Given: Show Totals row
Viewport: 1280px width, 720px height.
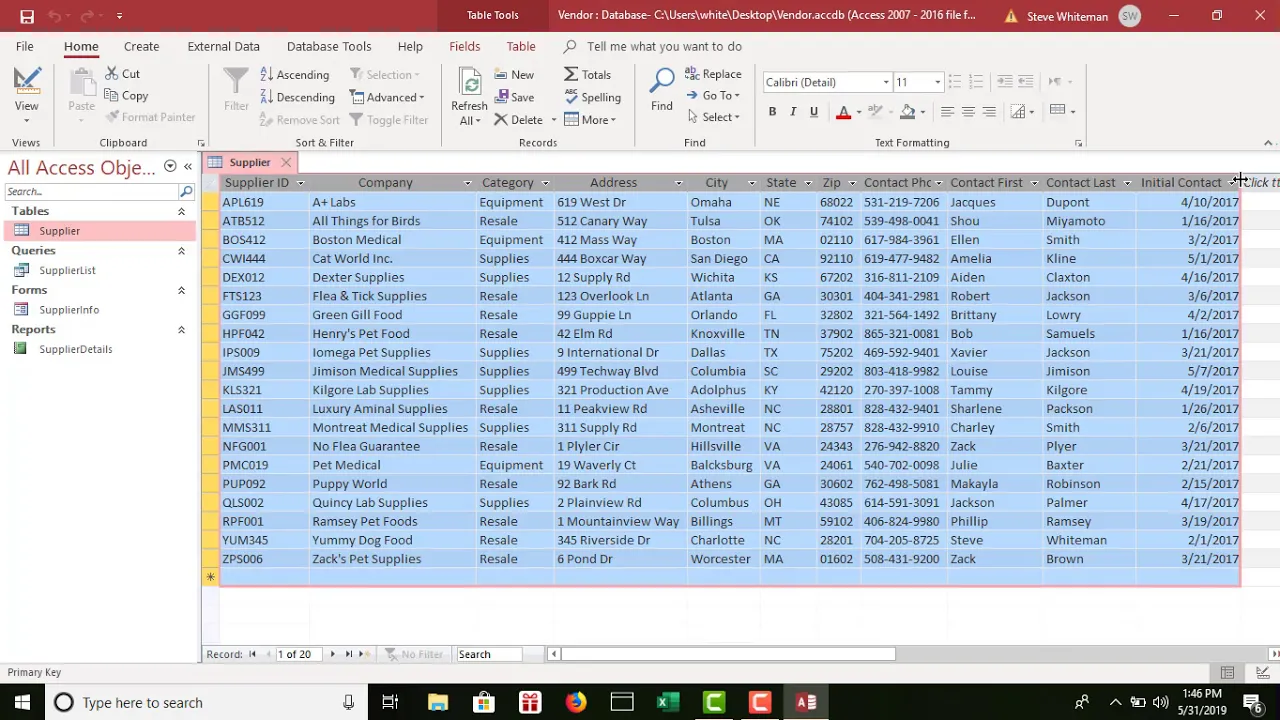Looking at the screenshot, I should (587, 75).
